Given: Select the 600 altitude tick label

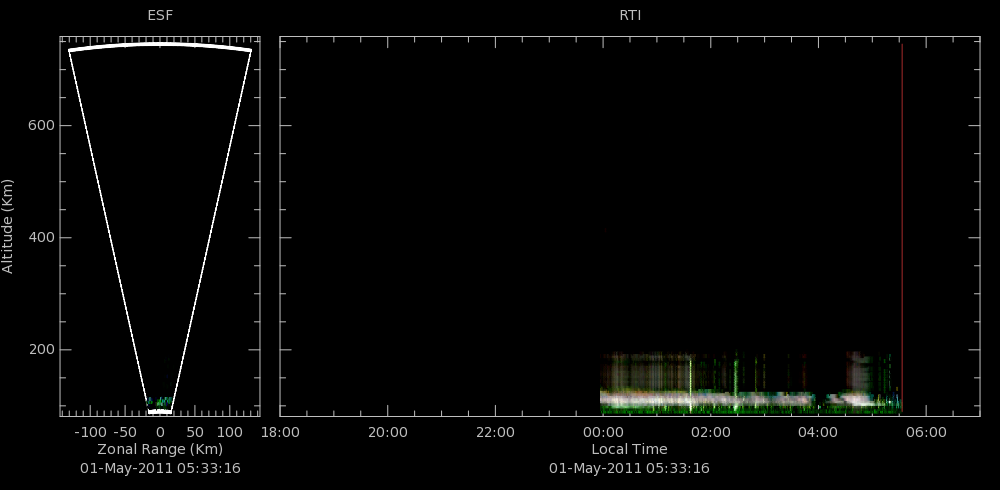Looking at the screenshot, I should tap(41, 126).
